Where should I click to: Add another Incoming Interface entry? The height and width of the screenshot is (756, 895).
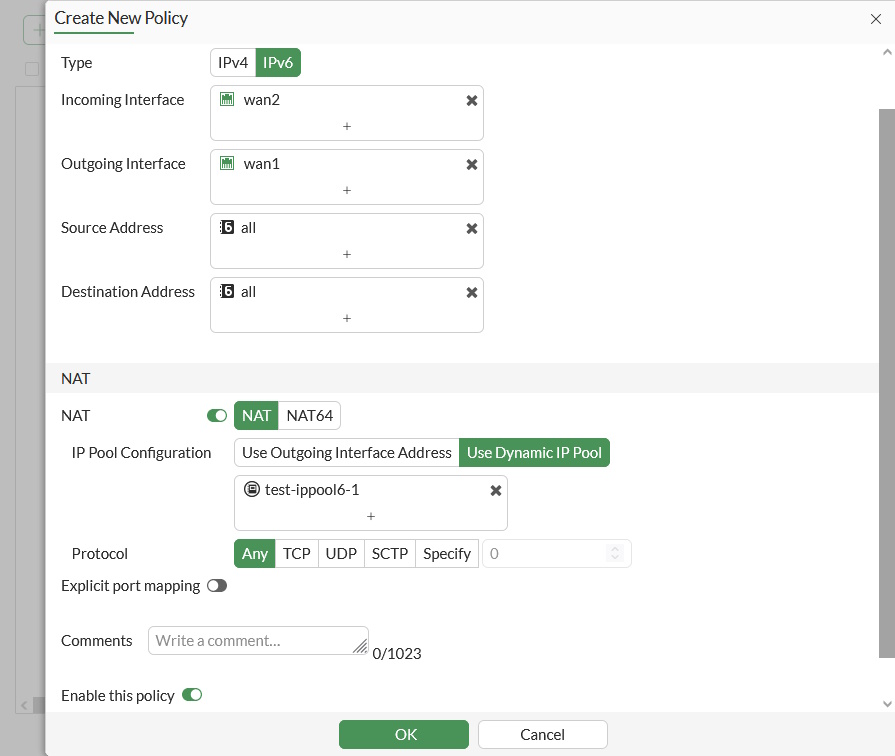pos(347,127)
